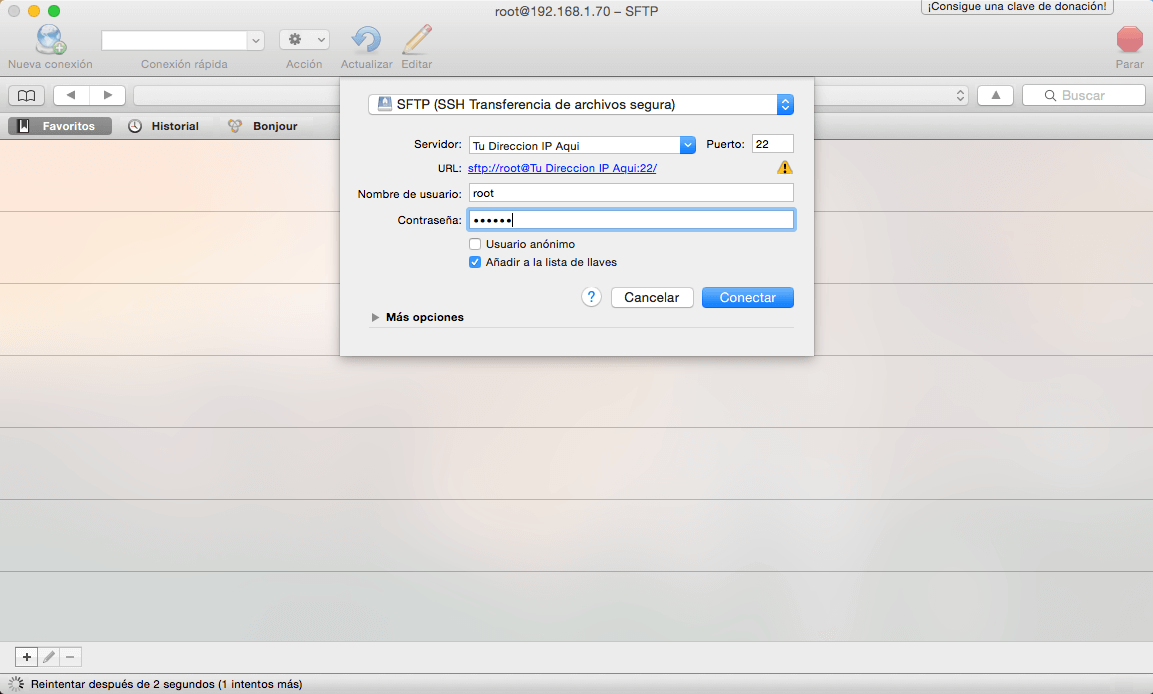
Task: Click the plus button to add bookmark
Action: [x=27, y=657]
